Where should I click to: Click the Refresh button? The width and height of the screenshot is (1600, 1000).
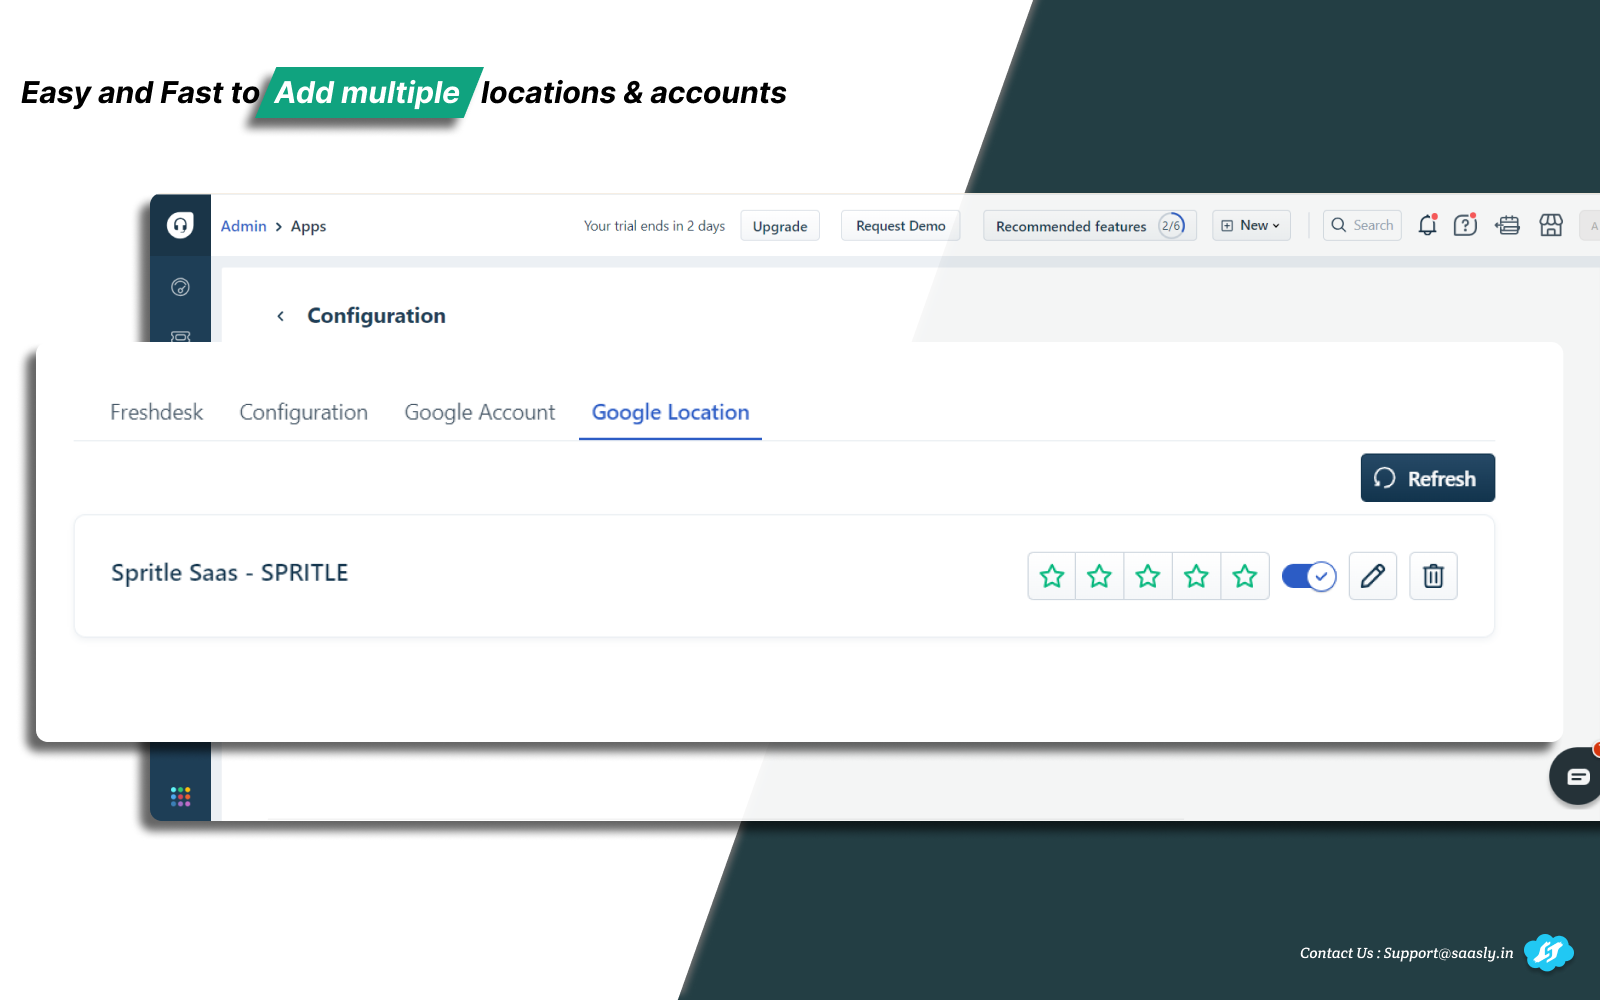point(1428,478)
